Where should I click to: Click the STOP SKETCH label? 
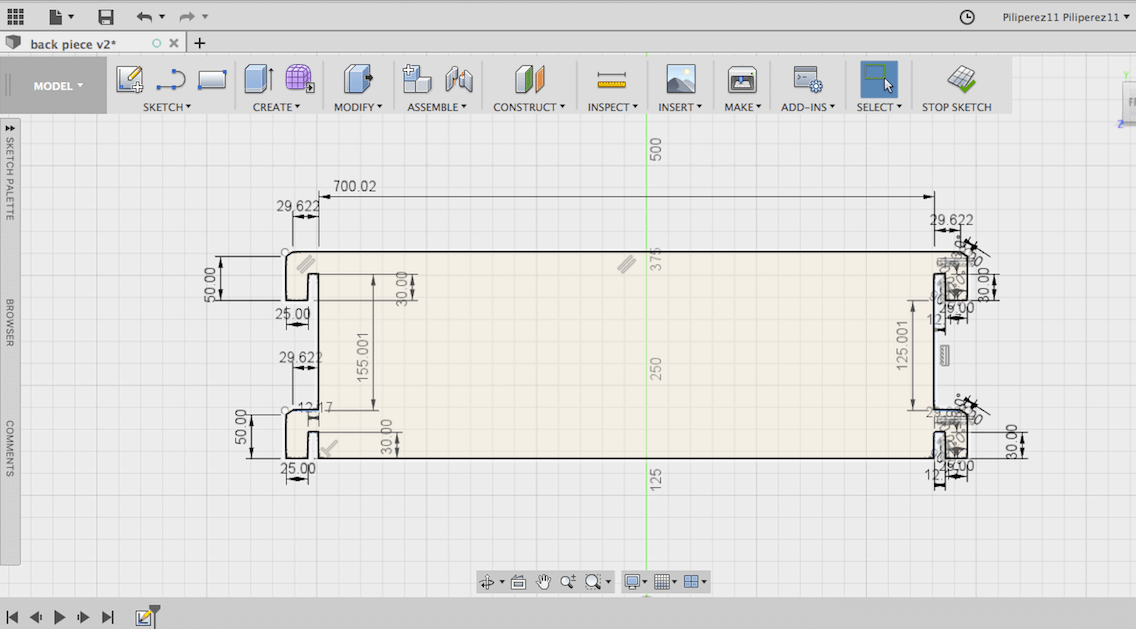pos(956,107)
